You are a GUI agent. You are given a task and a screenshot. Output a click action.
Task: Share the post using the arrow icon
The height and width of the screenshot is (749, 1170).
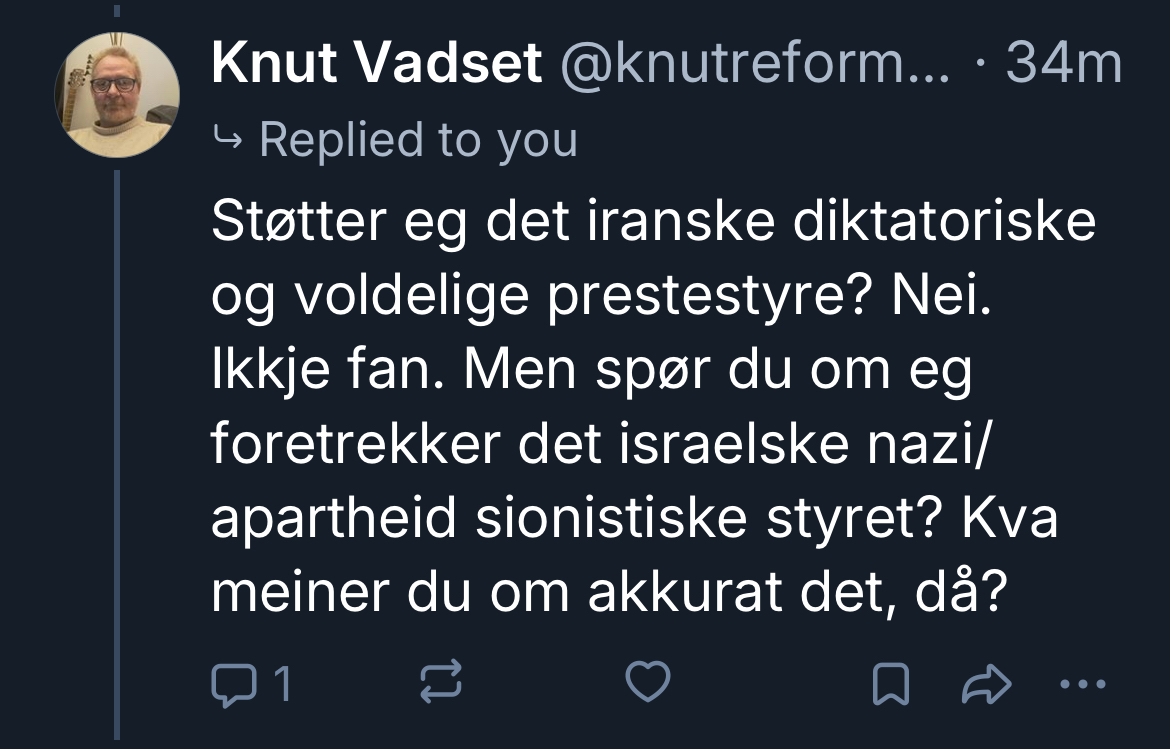pyautogui.click(x=985, y=685)
